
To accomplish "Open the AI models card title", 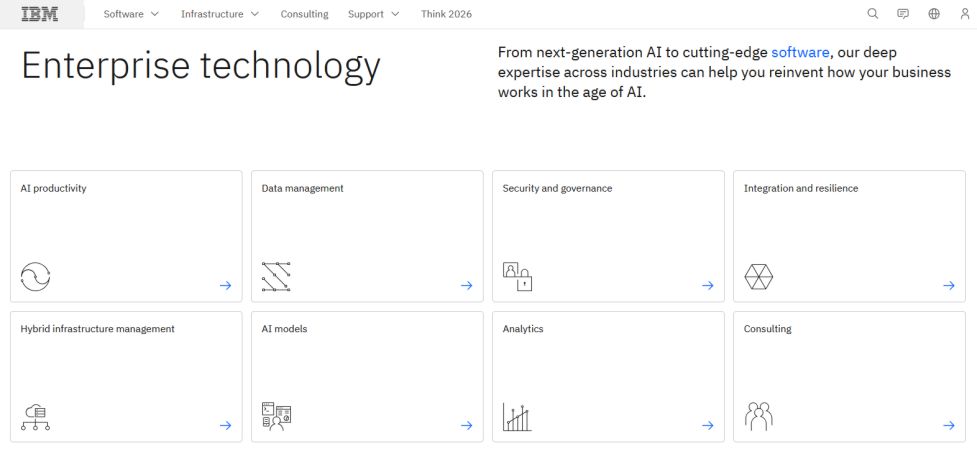I will point(284,328).
